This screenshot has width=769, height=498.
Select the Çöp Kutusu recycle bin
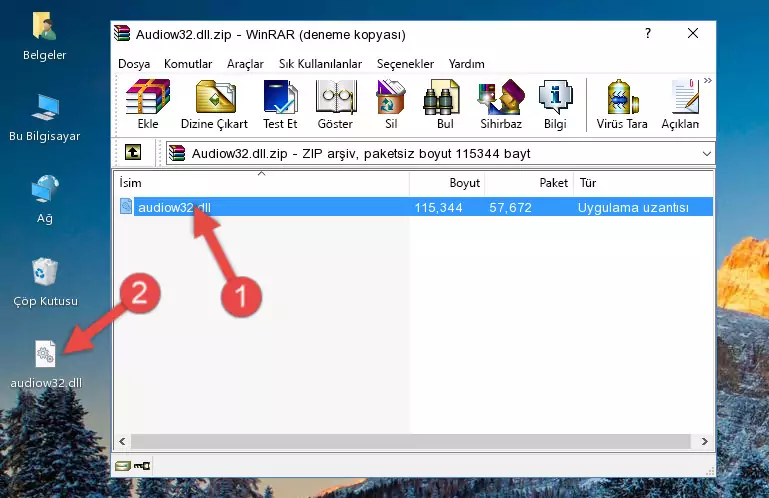(45, 282)
